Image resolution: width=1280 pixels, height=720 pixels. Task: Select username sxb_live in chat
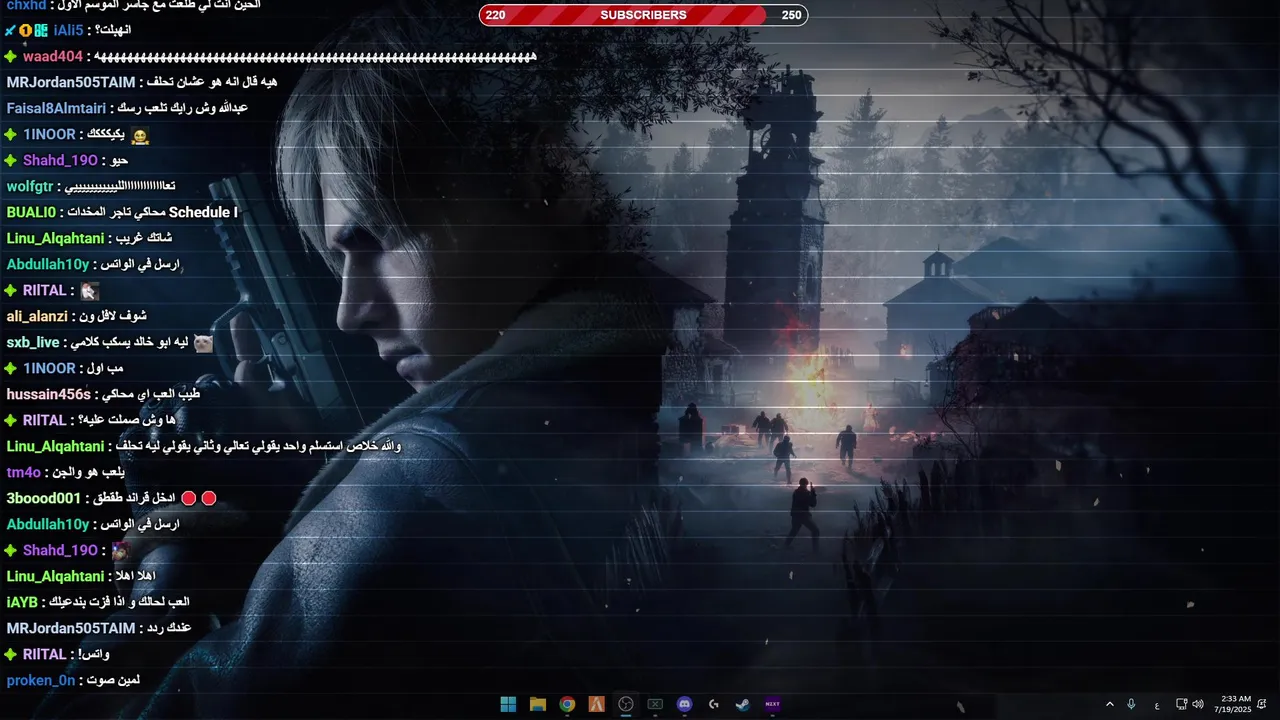[x=33, y=342]
